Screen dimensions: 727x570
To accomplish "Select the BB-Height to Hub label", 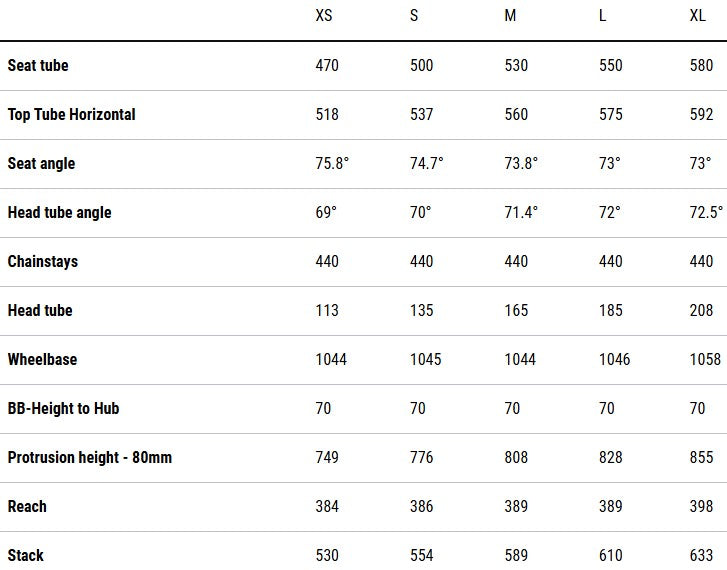I will tap(64, 408).
